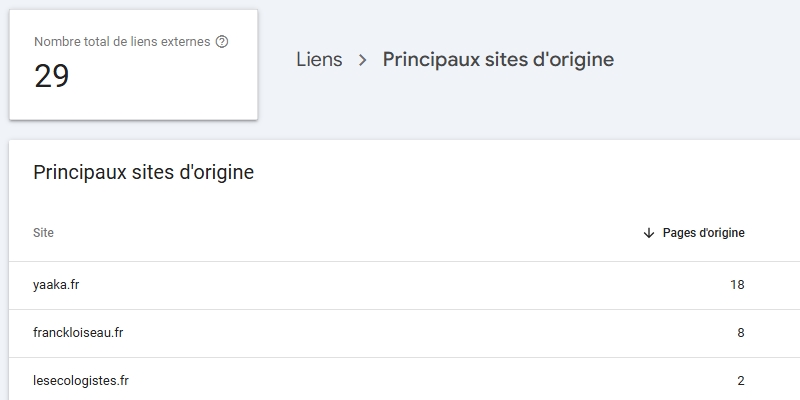Click the 18 pages count for yaaka.fr
Screen dimensions: 800x400
point(737,285)
